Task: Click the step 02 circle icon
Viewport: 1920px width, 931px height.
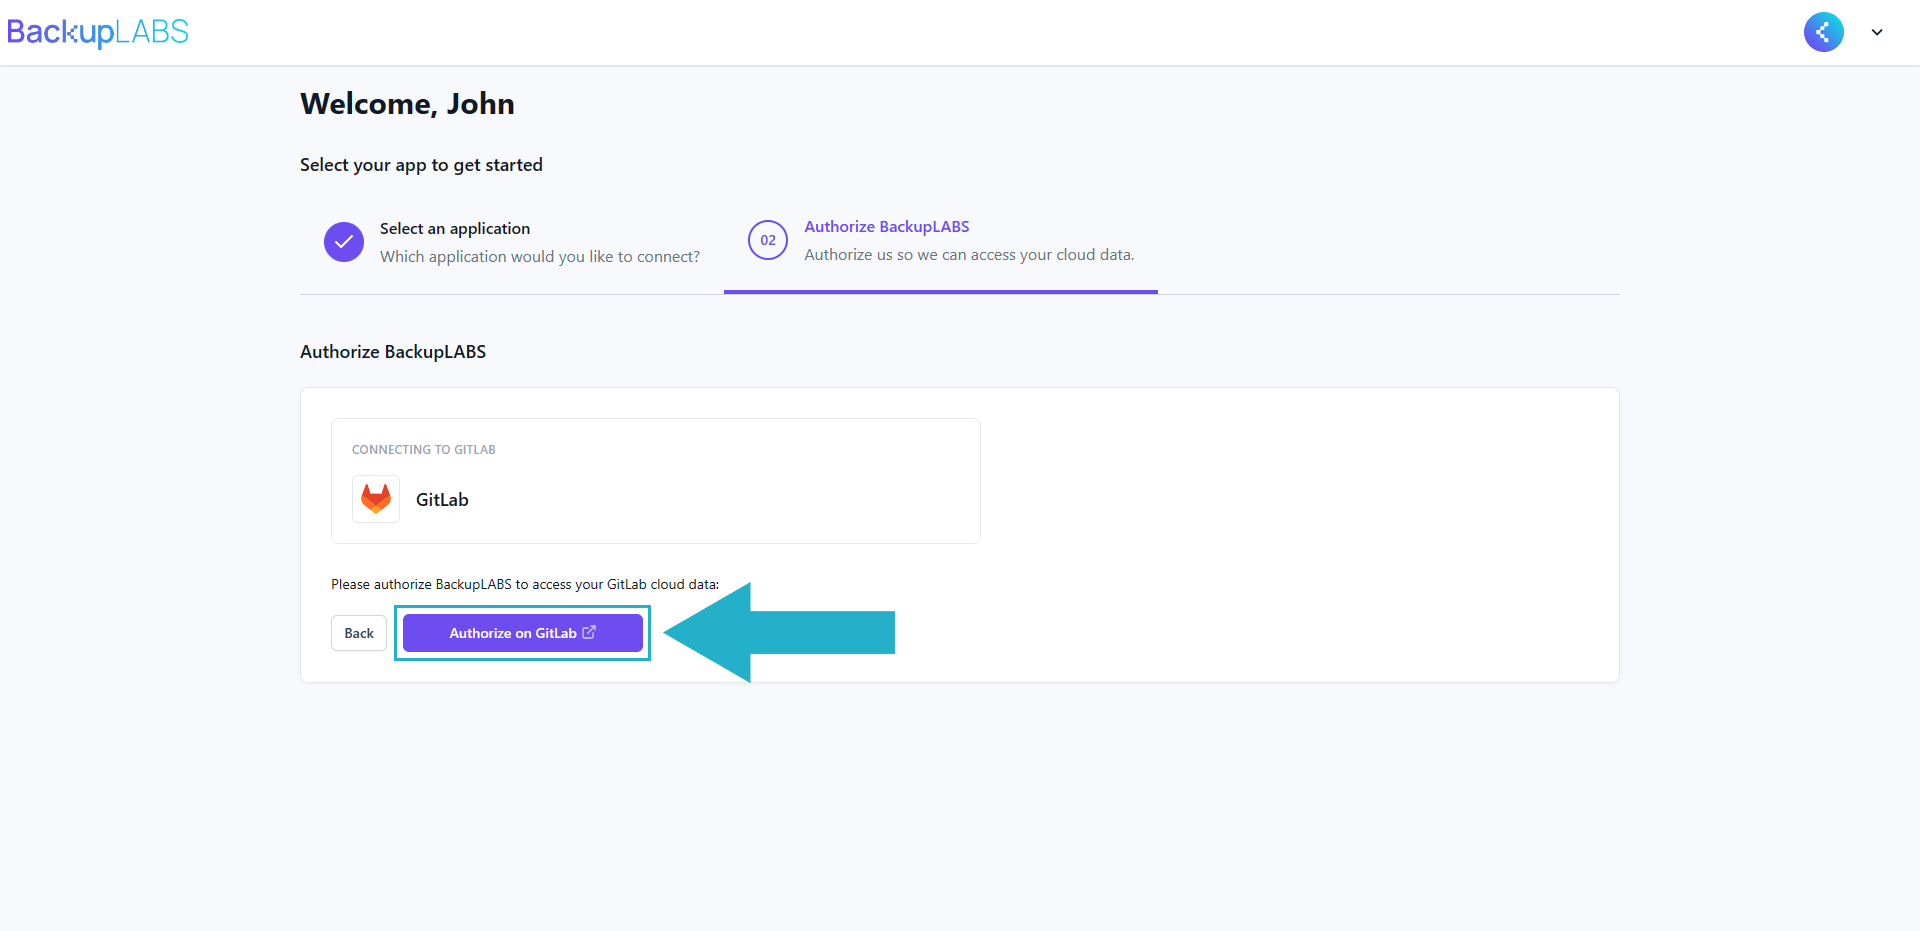Action: pos(768,240)
